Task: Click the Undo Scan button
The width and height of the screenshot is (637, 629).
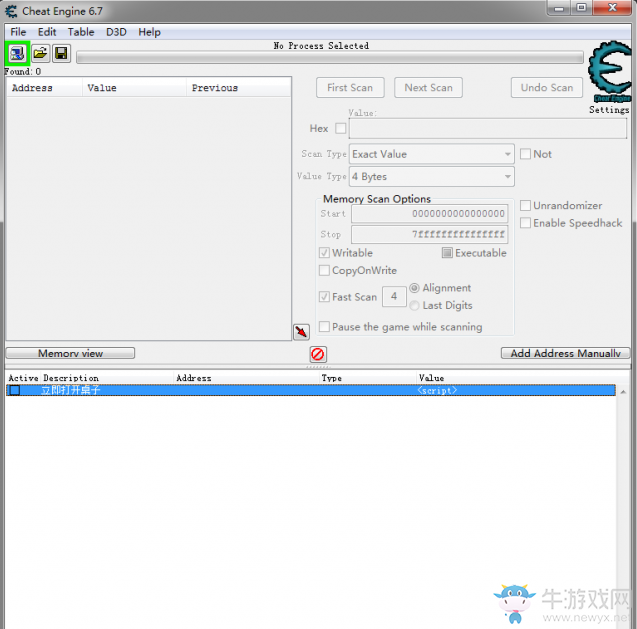Action: click(x=546, y=88)
